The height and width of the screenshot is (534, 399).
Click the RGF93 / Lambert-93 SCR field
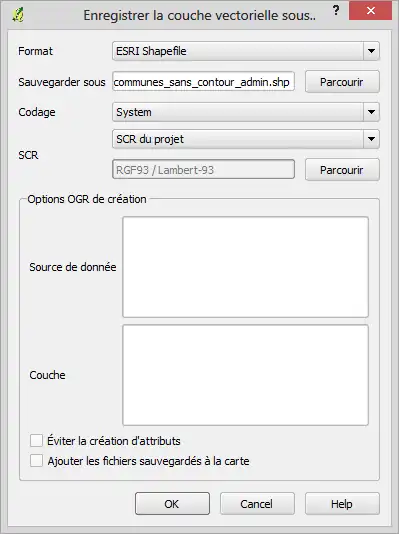pos(203,169)
